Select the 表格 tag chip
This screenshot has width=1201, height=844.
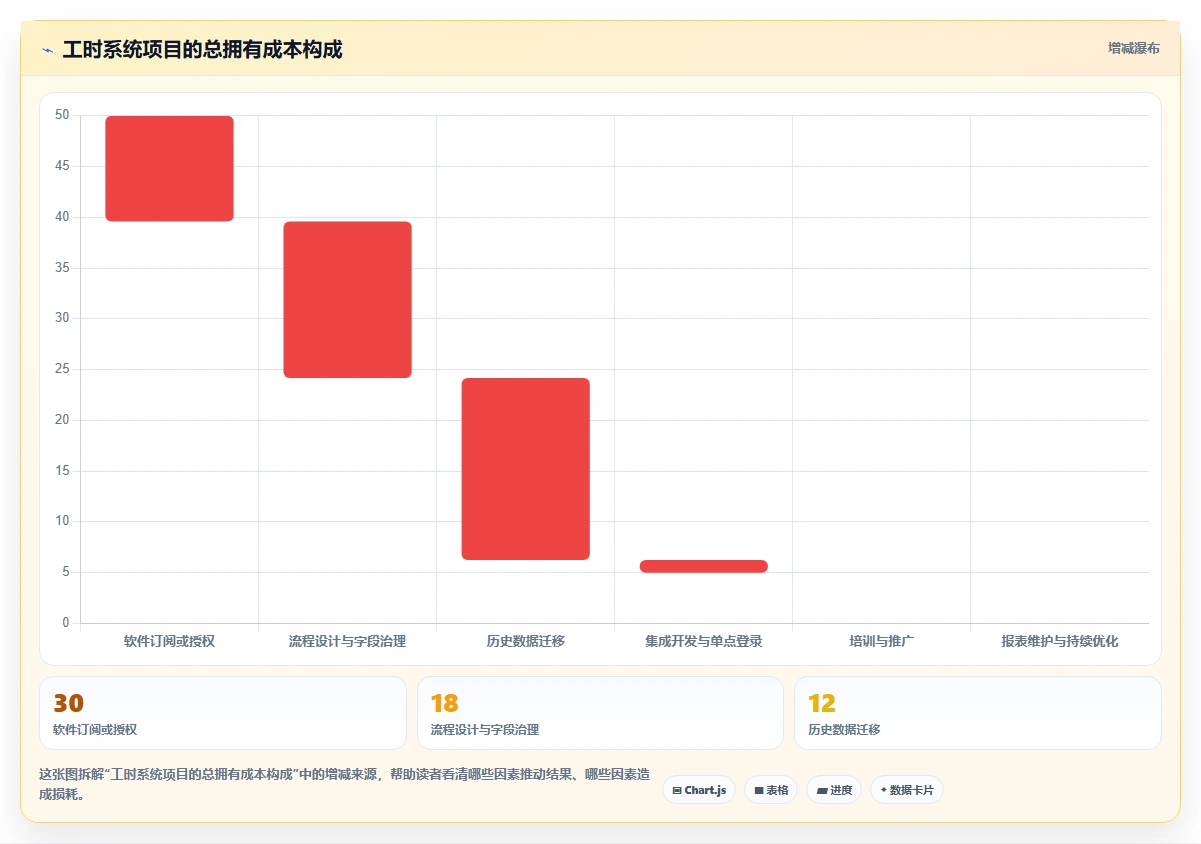[771, 790]
